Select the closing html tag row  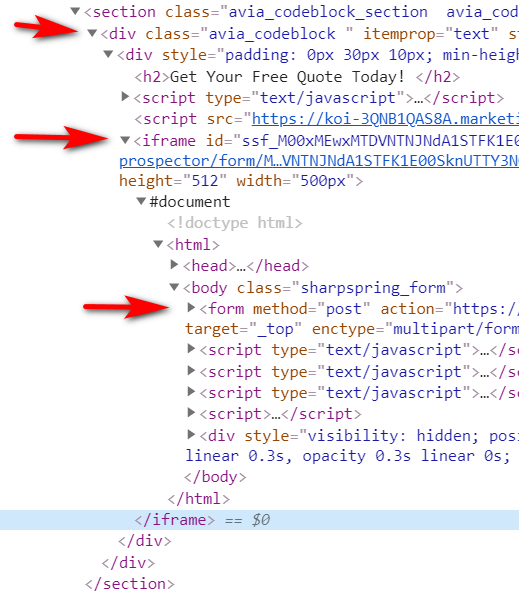point(199,499)
